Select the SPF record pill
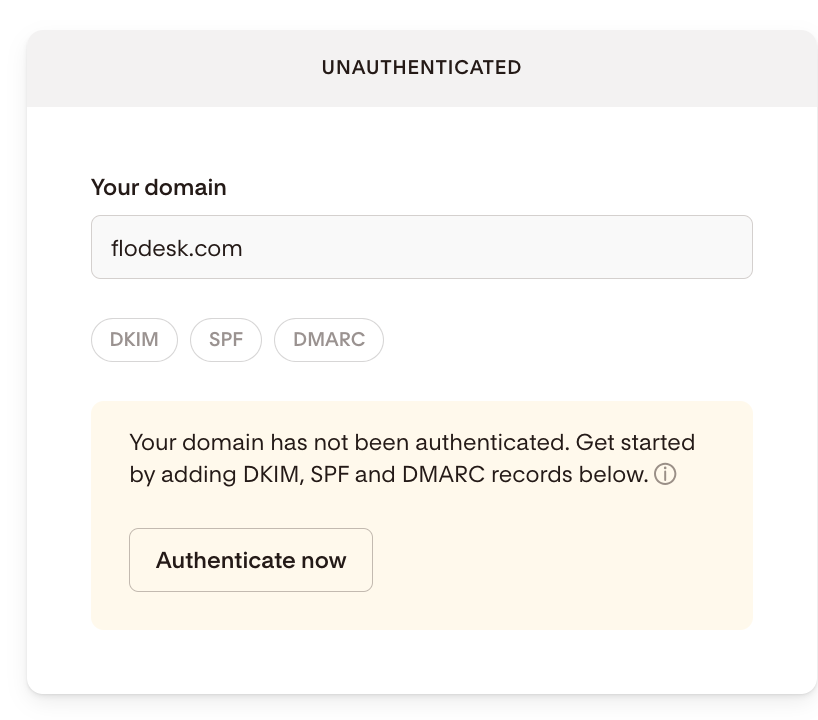The image size is (818, 720). [x=226, y=340]
